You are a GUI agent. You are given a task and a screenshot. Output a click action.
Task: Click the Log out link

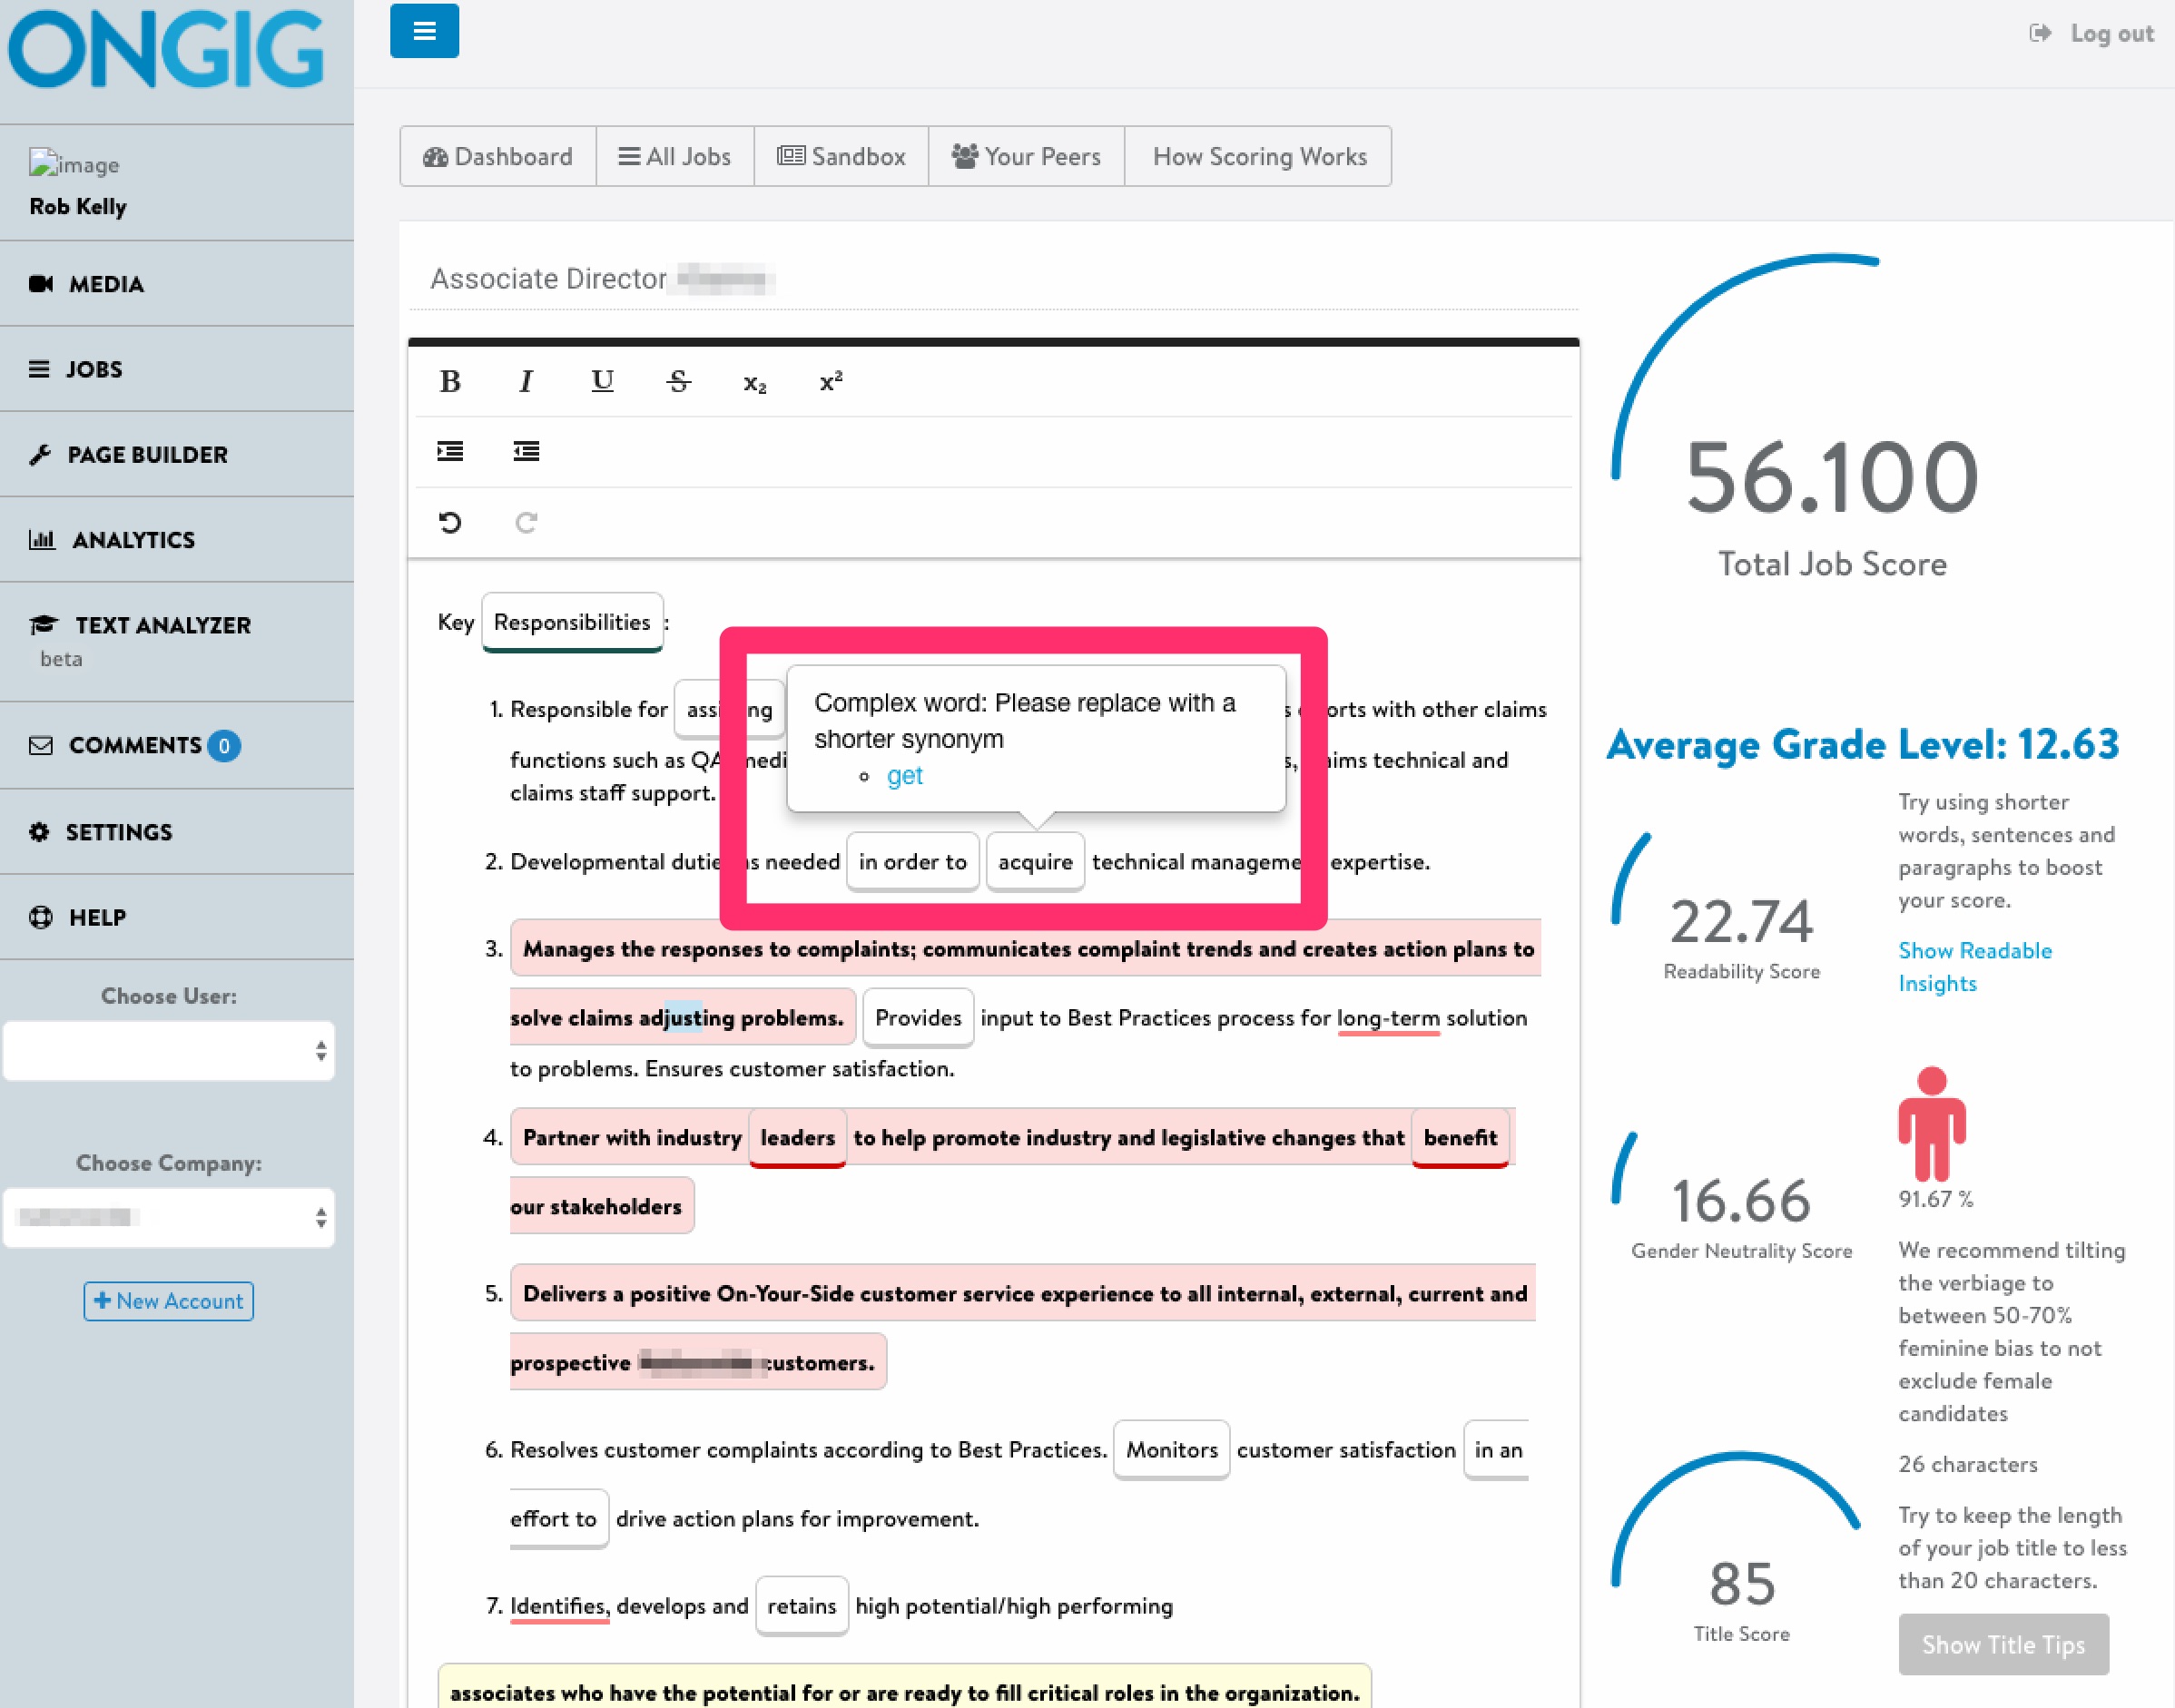pos(2092,33)
